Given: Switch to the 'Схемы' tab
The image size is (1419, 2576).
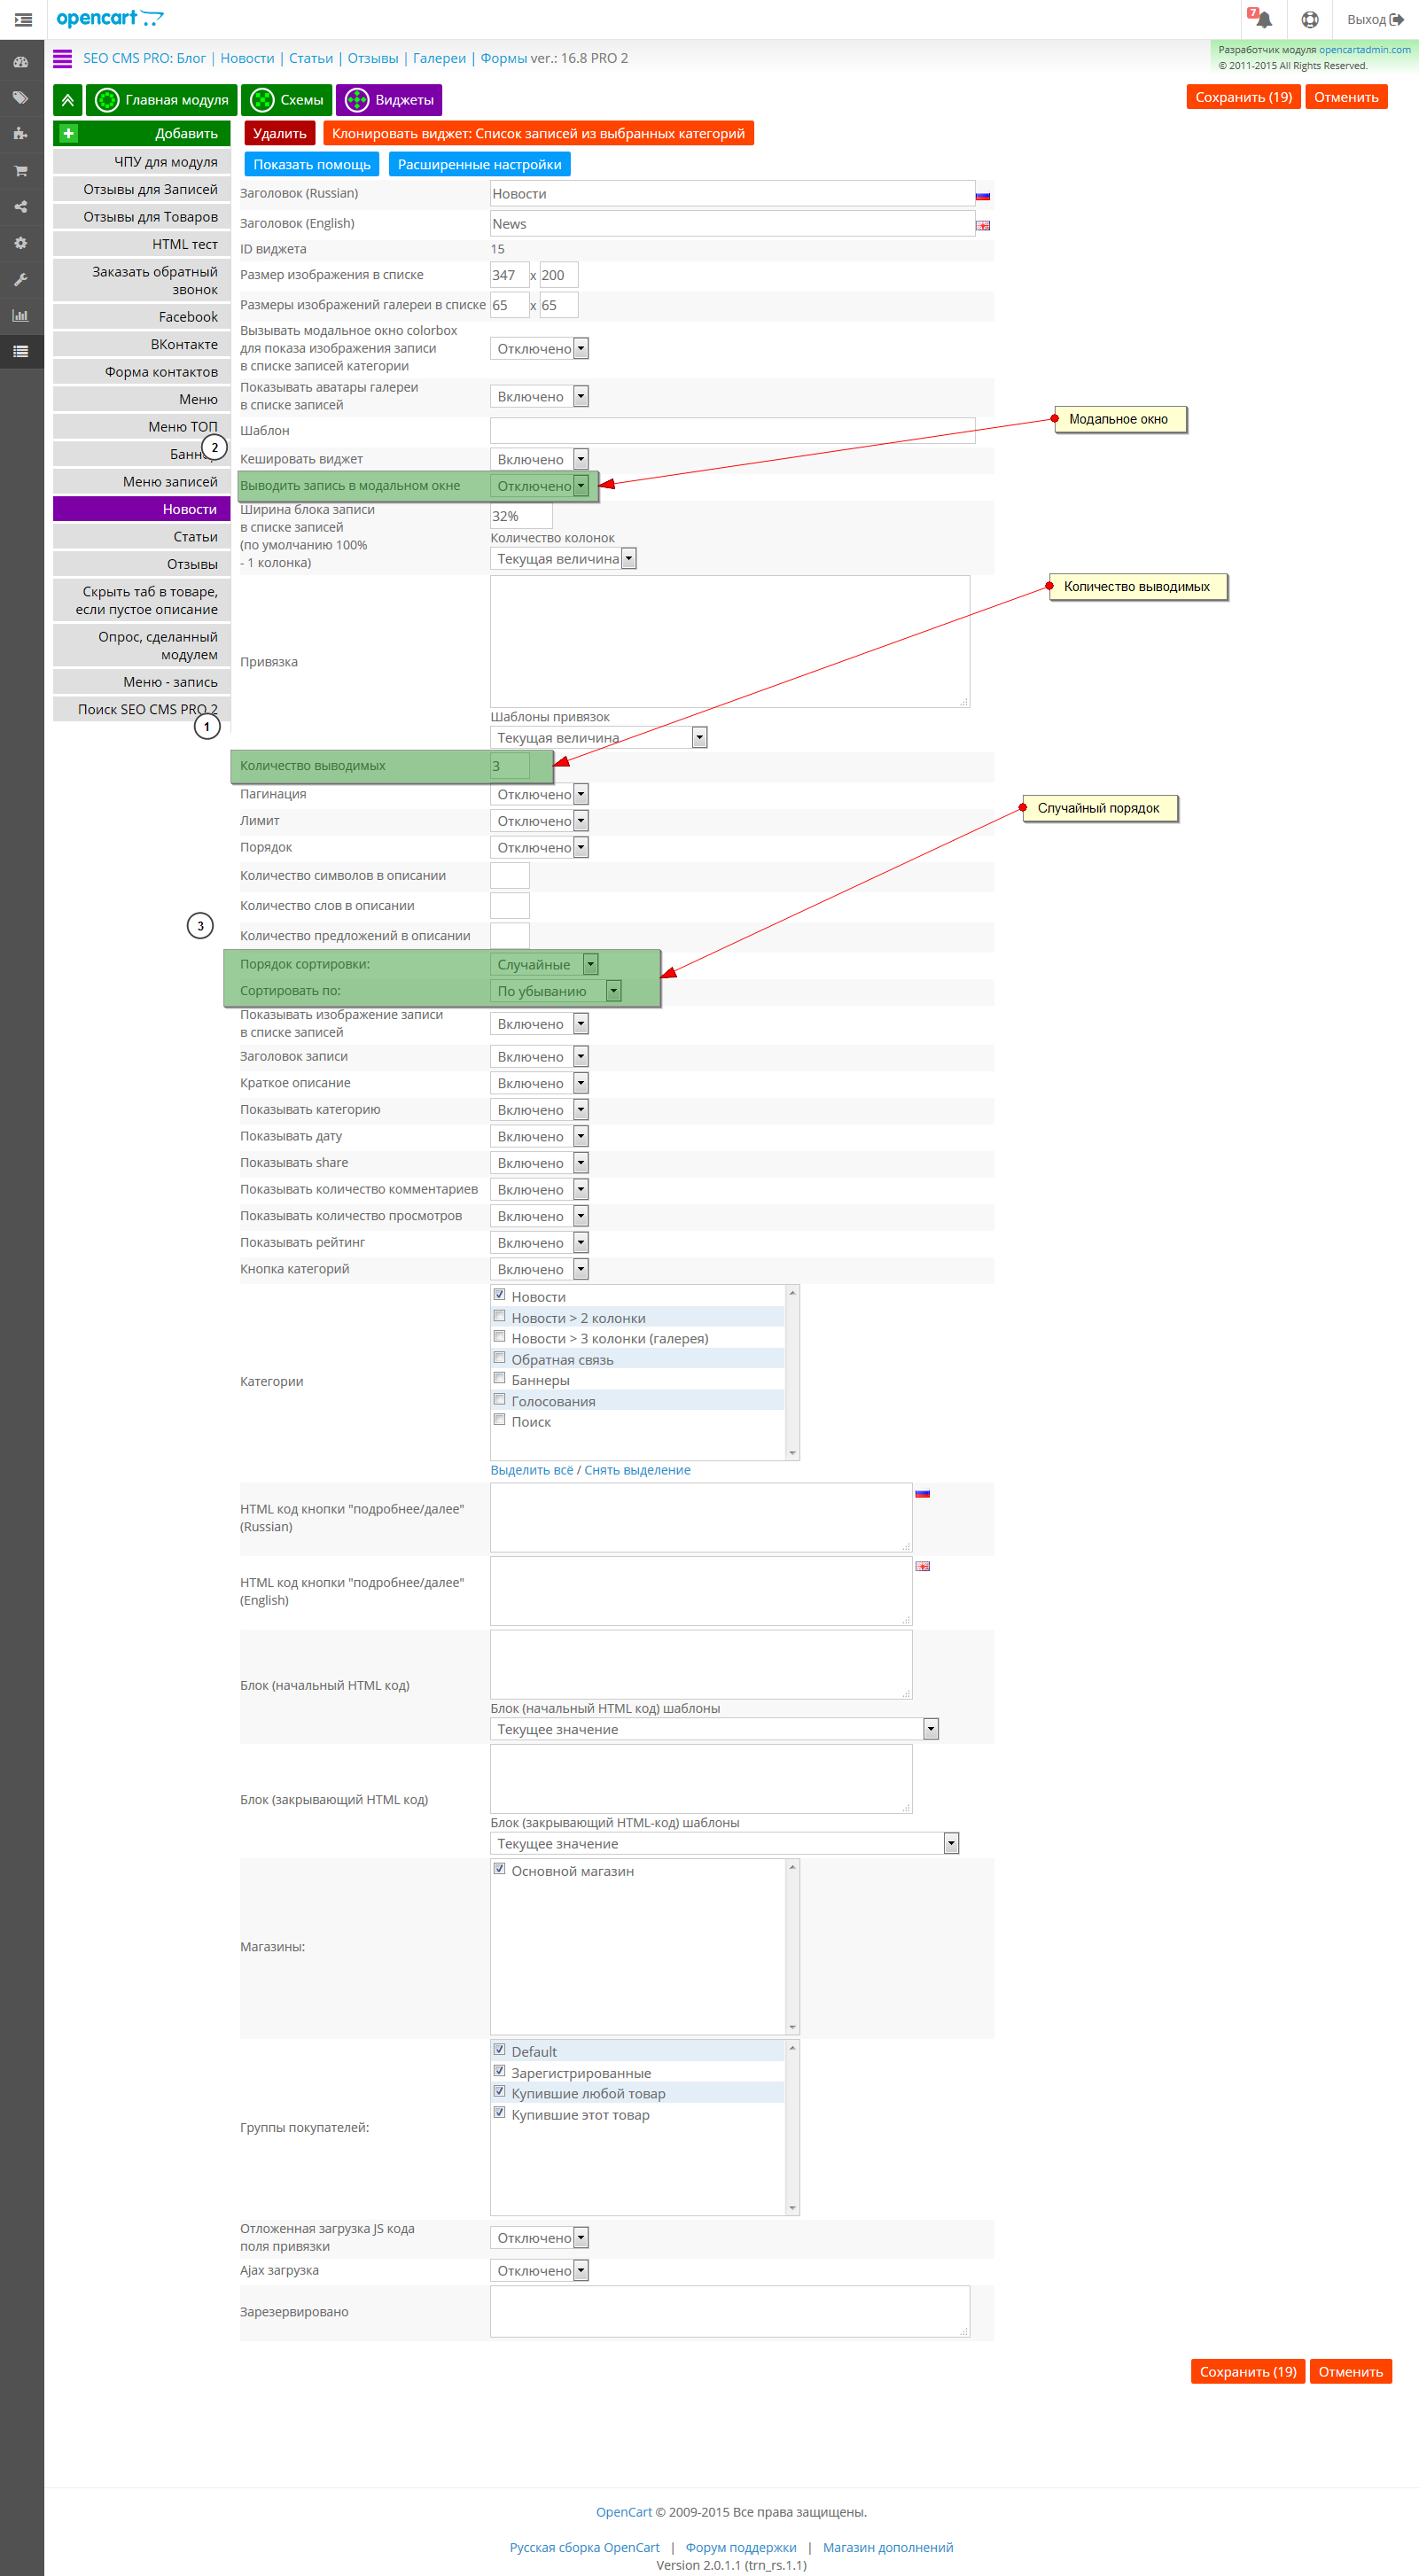Looking at the screenshot, I should pos(287,100).
